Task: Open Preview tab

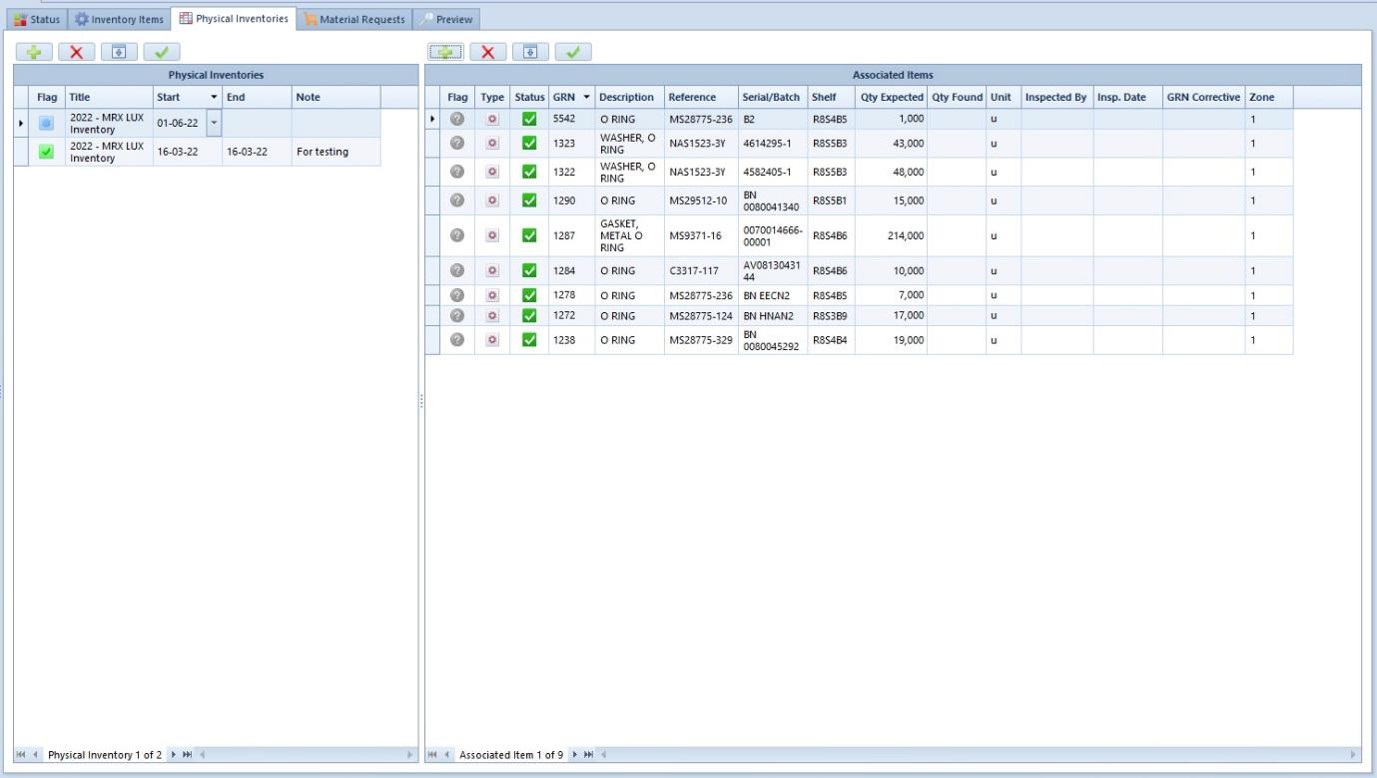Action: coord(446,19)
